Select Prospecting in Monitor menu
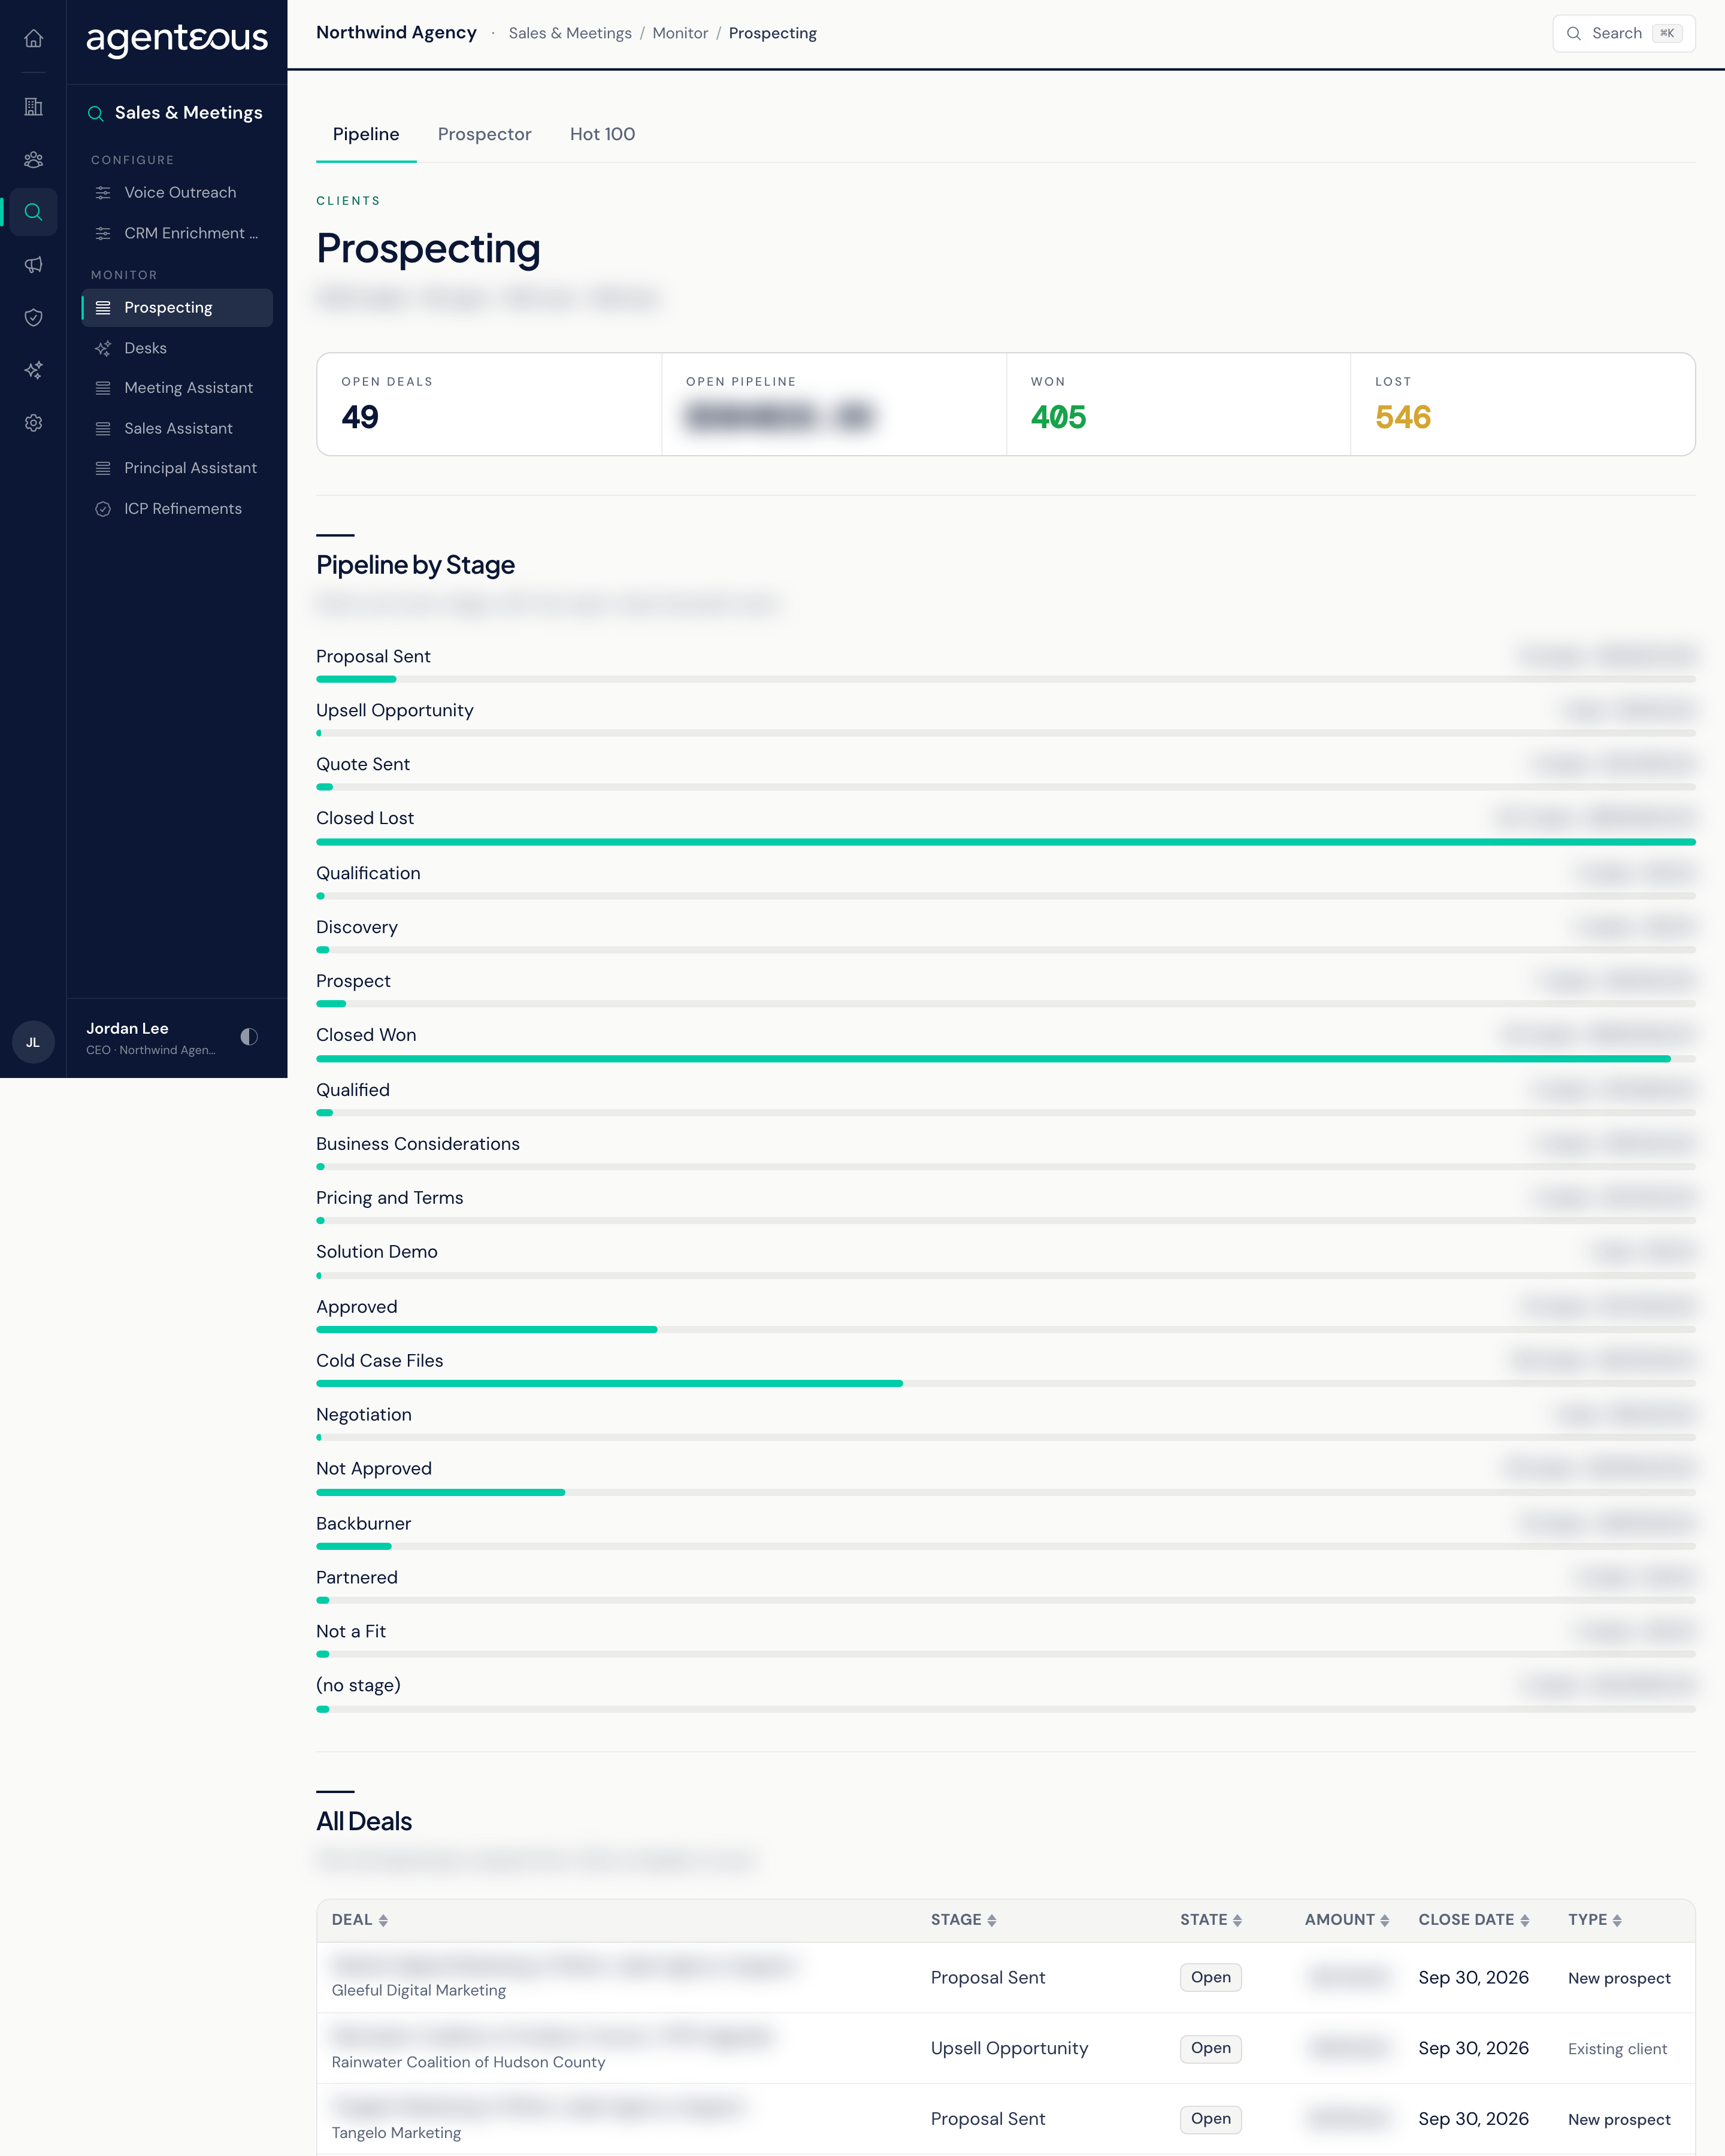The height and width of the screenshot is (2156, 1725). click(177, 308)
